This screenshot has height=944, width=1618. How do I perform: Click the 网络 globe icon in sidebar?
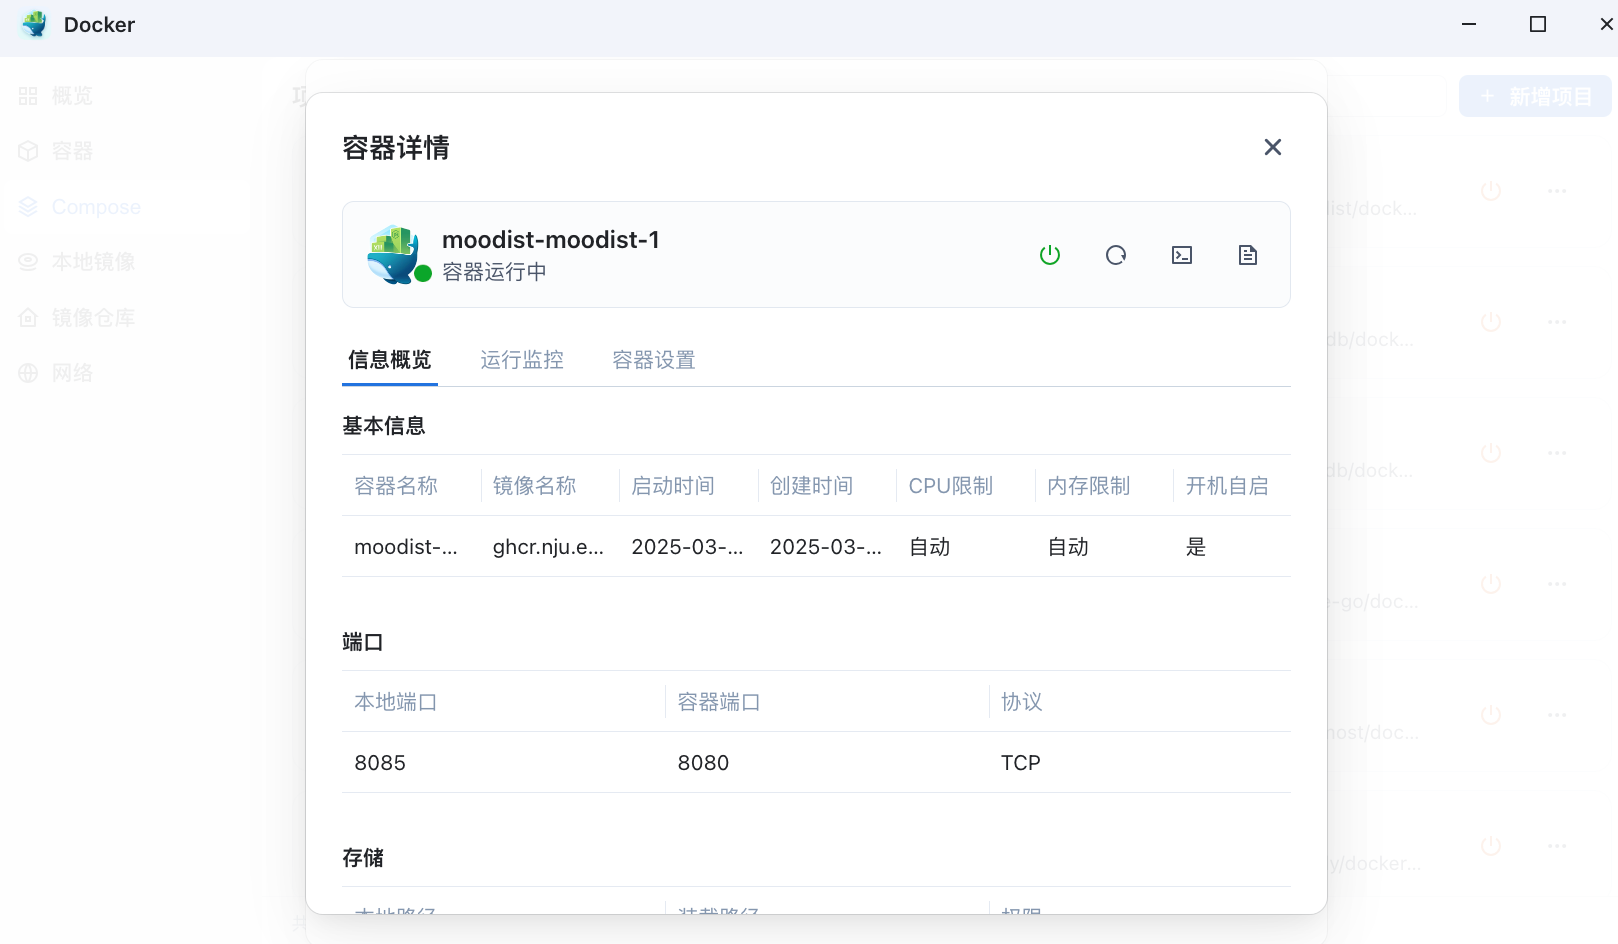point(28,373)
